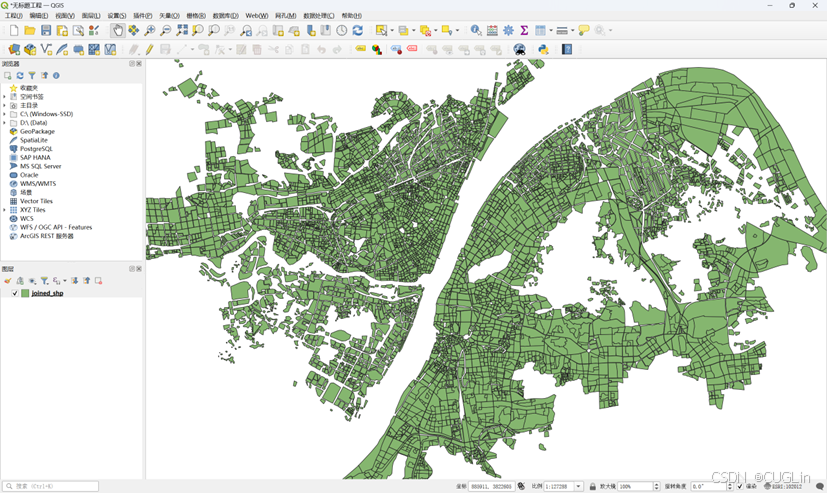Screen dimensions: 827x493
Task: Open the scale dropdown in status bar
Action: coord(579,486)
